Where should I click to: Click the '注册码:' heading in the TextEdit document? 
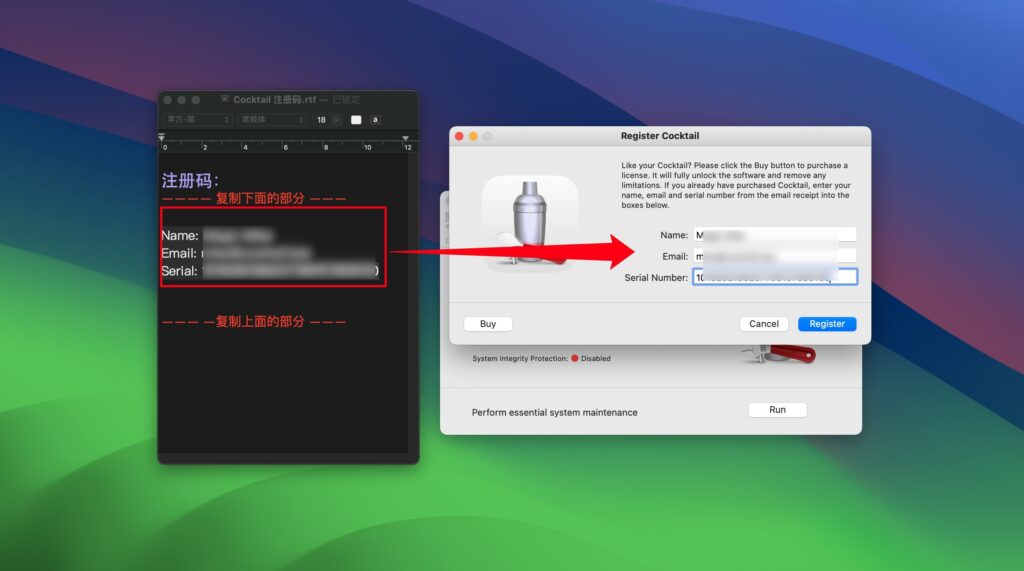190,180
